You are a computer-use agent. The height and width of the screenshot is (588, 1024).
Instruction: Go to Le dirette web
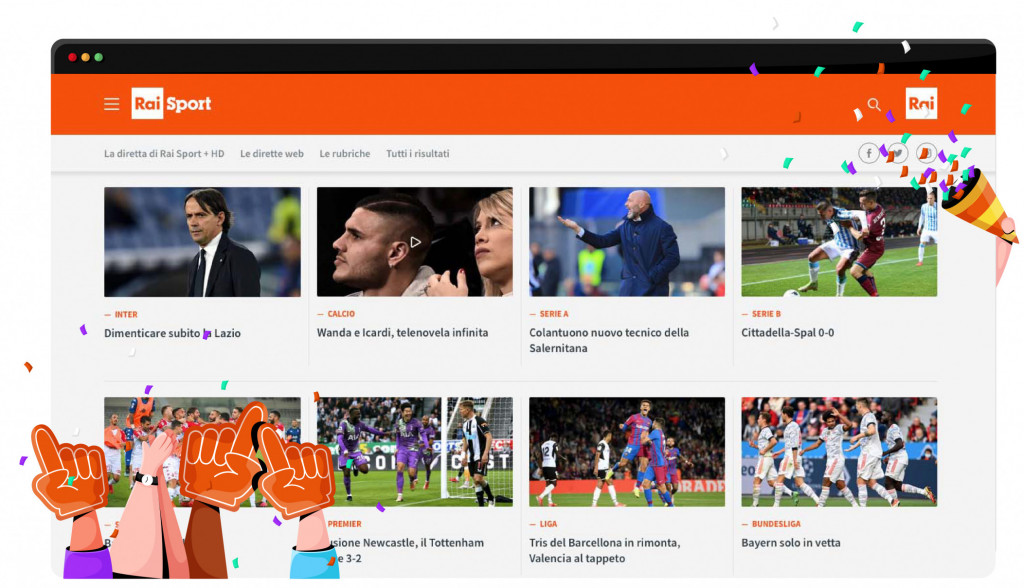(x=272, y=154)
